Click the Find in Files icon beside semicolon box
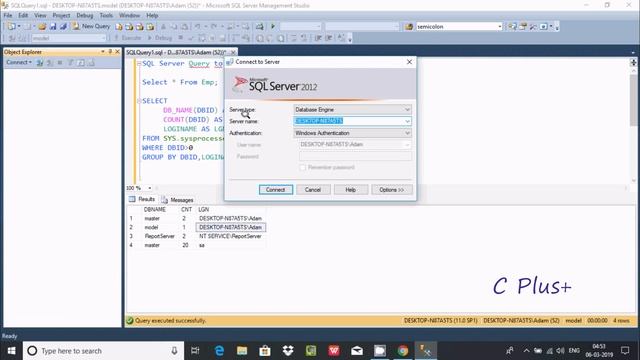Viewport: 640px width, 360px height. tap(409, 27)
